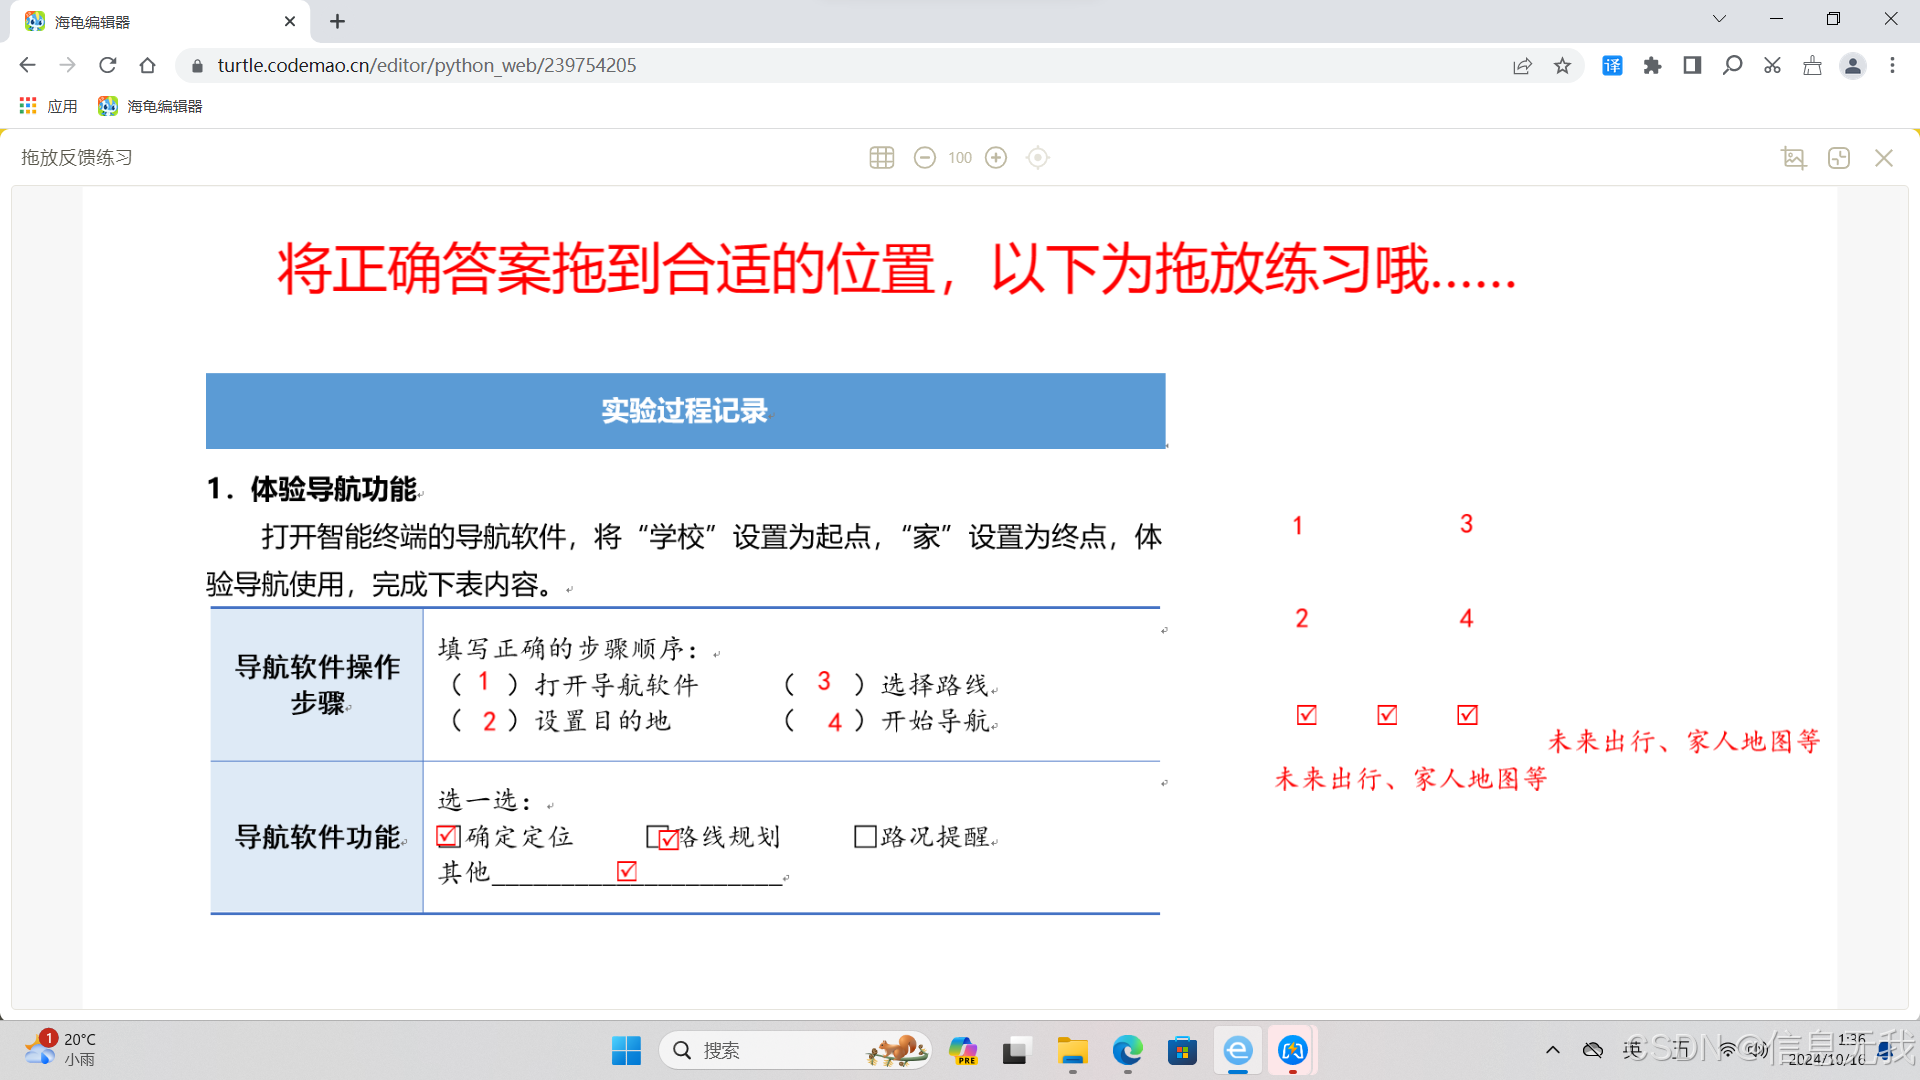
Task: Open the translate extension icon
Action: coord(1612,66)
